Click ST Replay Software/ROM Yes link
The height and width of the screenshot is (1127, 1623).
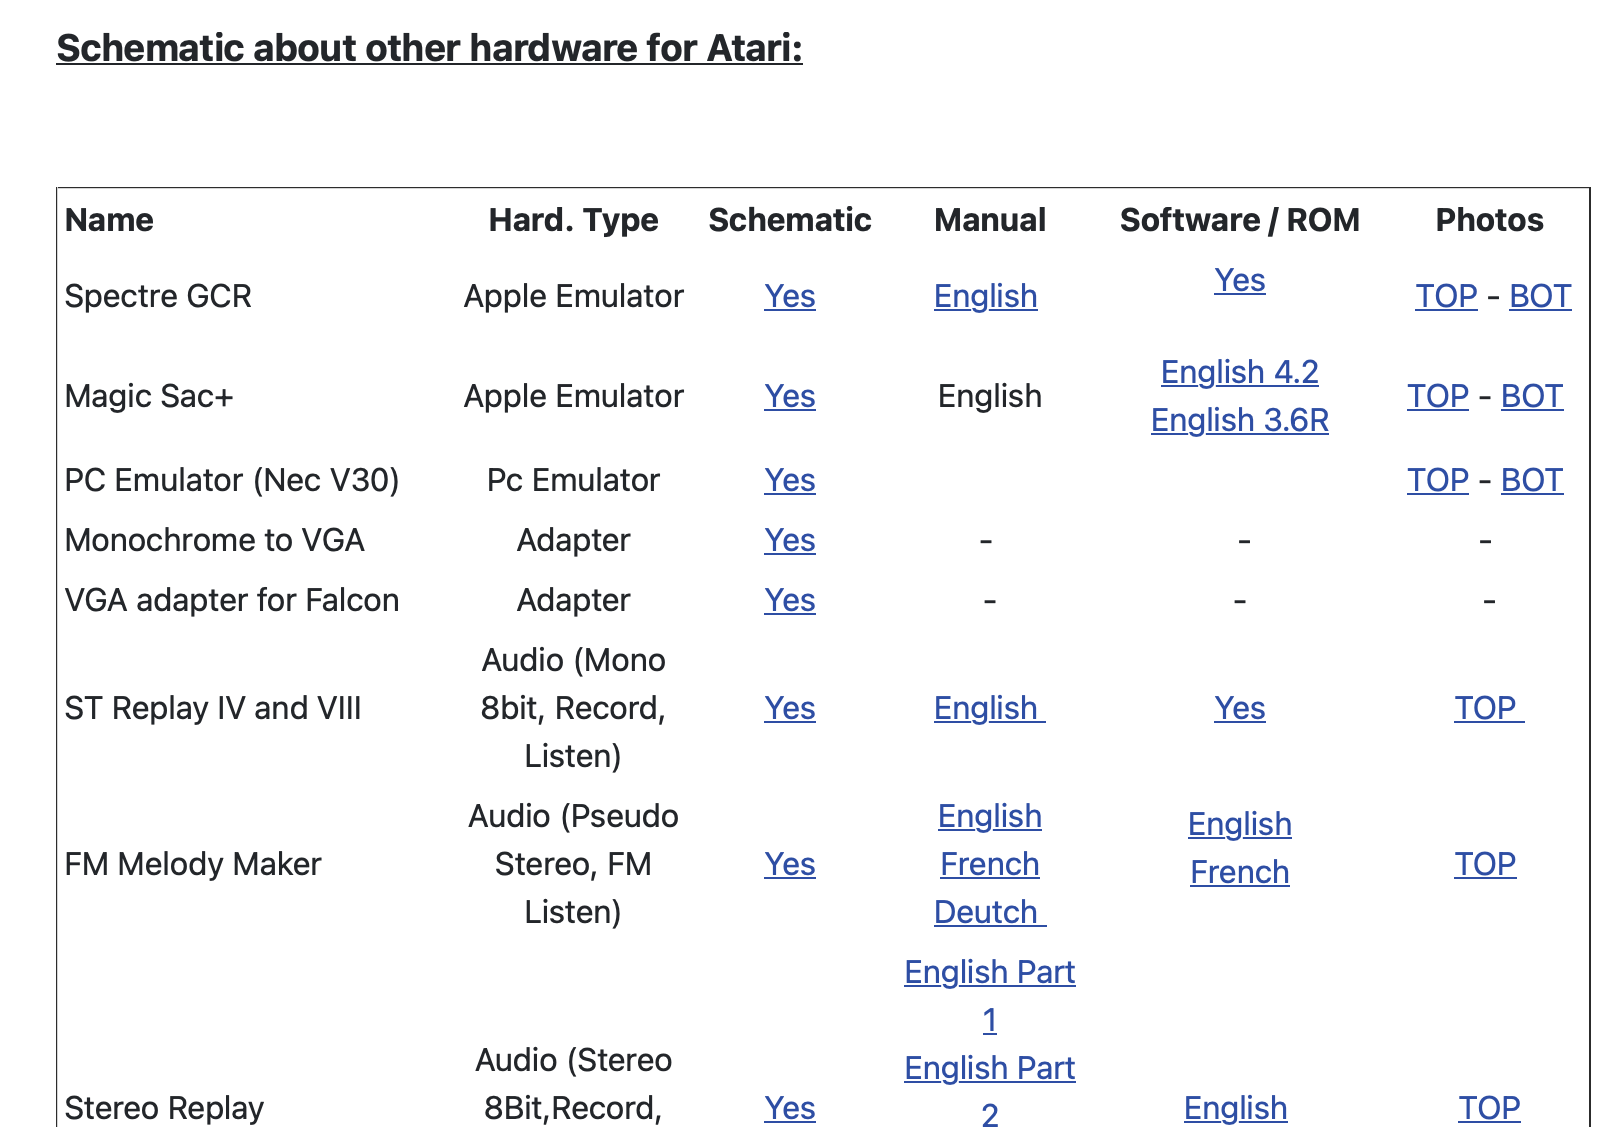(1239, 708)
